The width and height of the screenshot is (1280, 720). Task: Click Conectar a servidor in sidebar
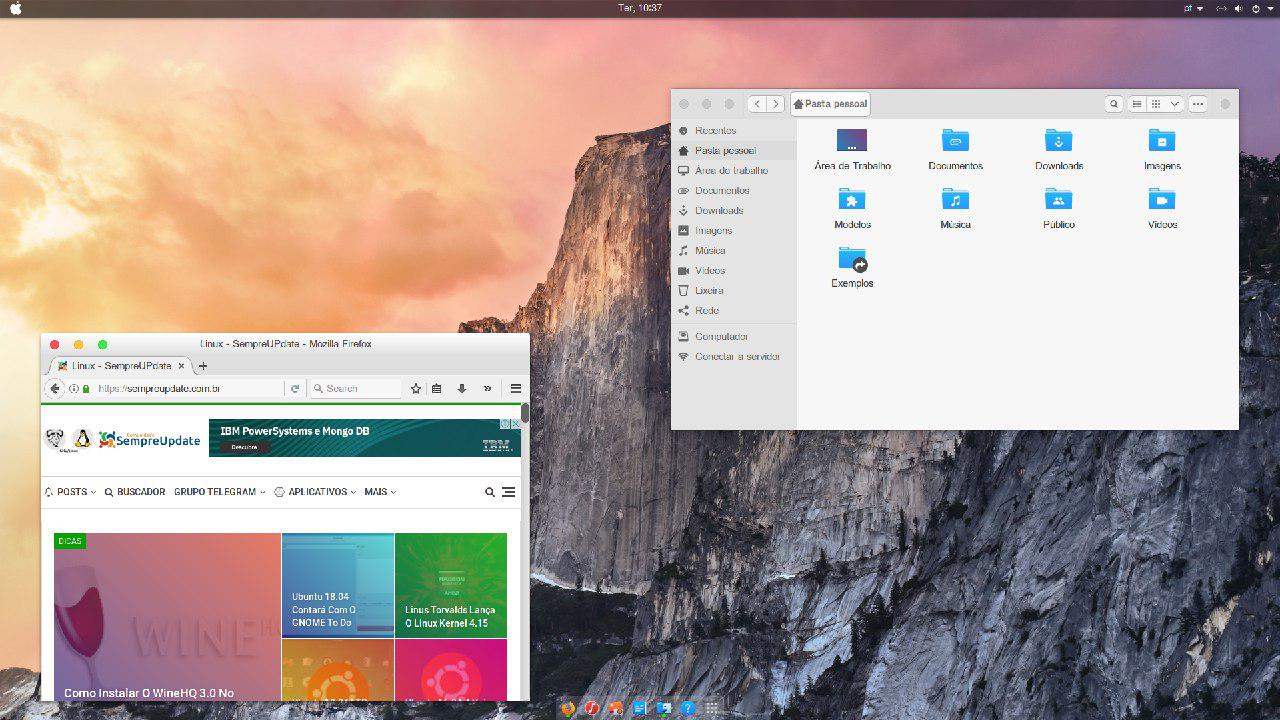(x=733, y=356)
